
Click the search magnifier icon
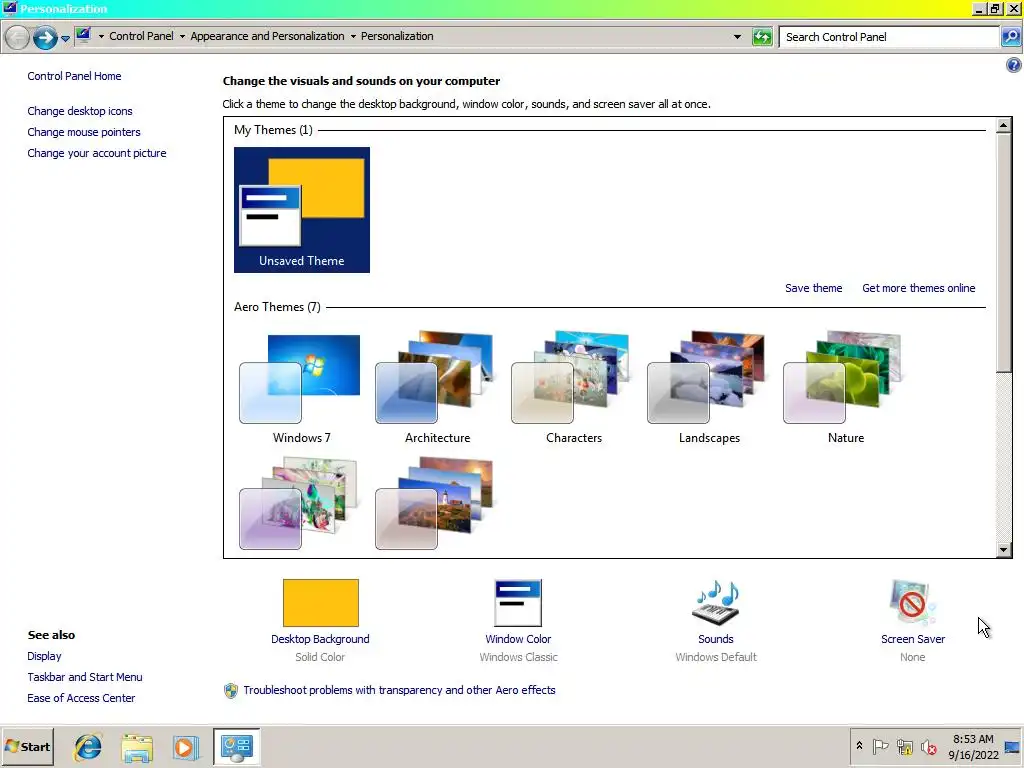click(1010, 37)
